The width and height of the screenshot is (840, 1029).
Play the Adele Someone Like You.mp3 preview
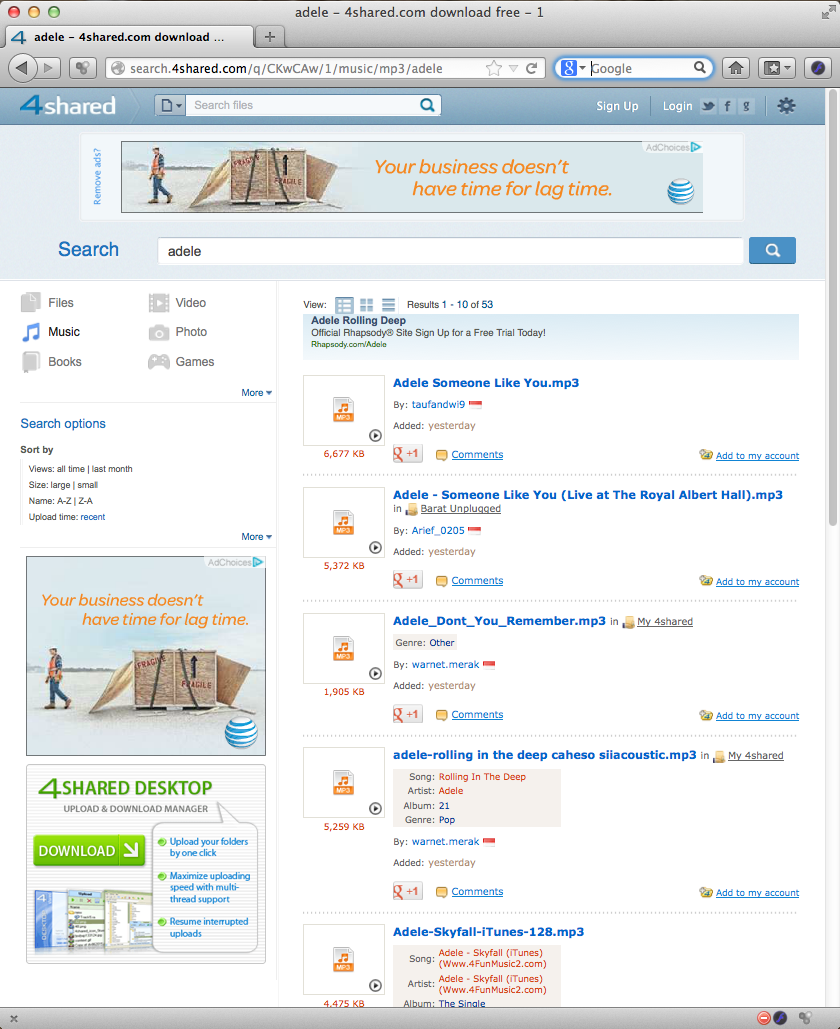(x=375, y=435)
